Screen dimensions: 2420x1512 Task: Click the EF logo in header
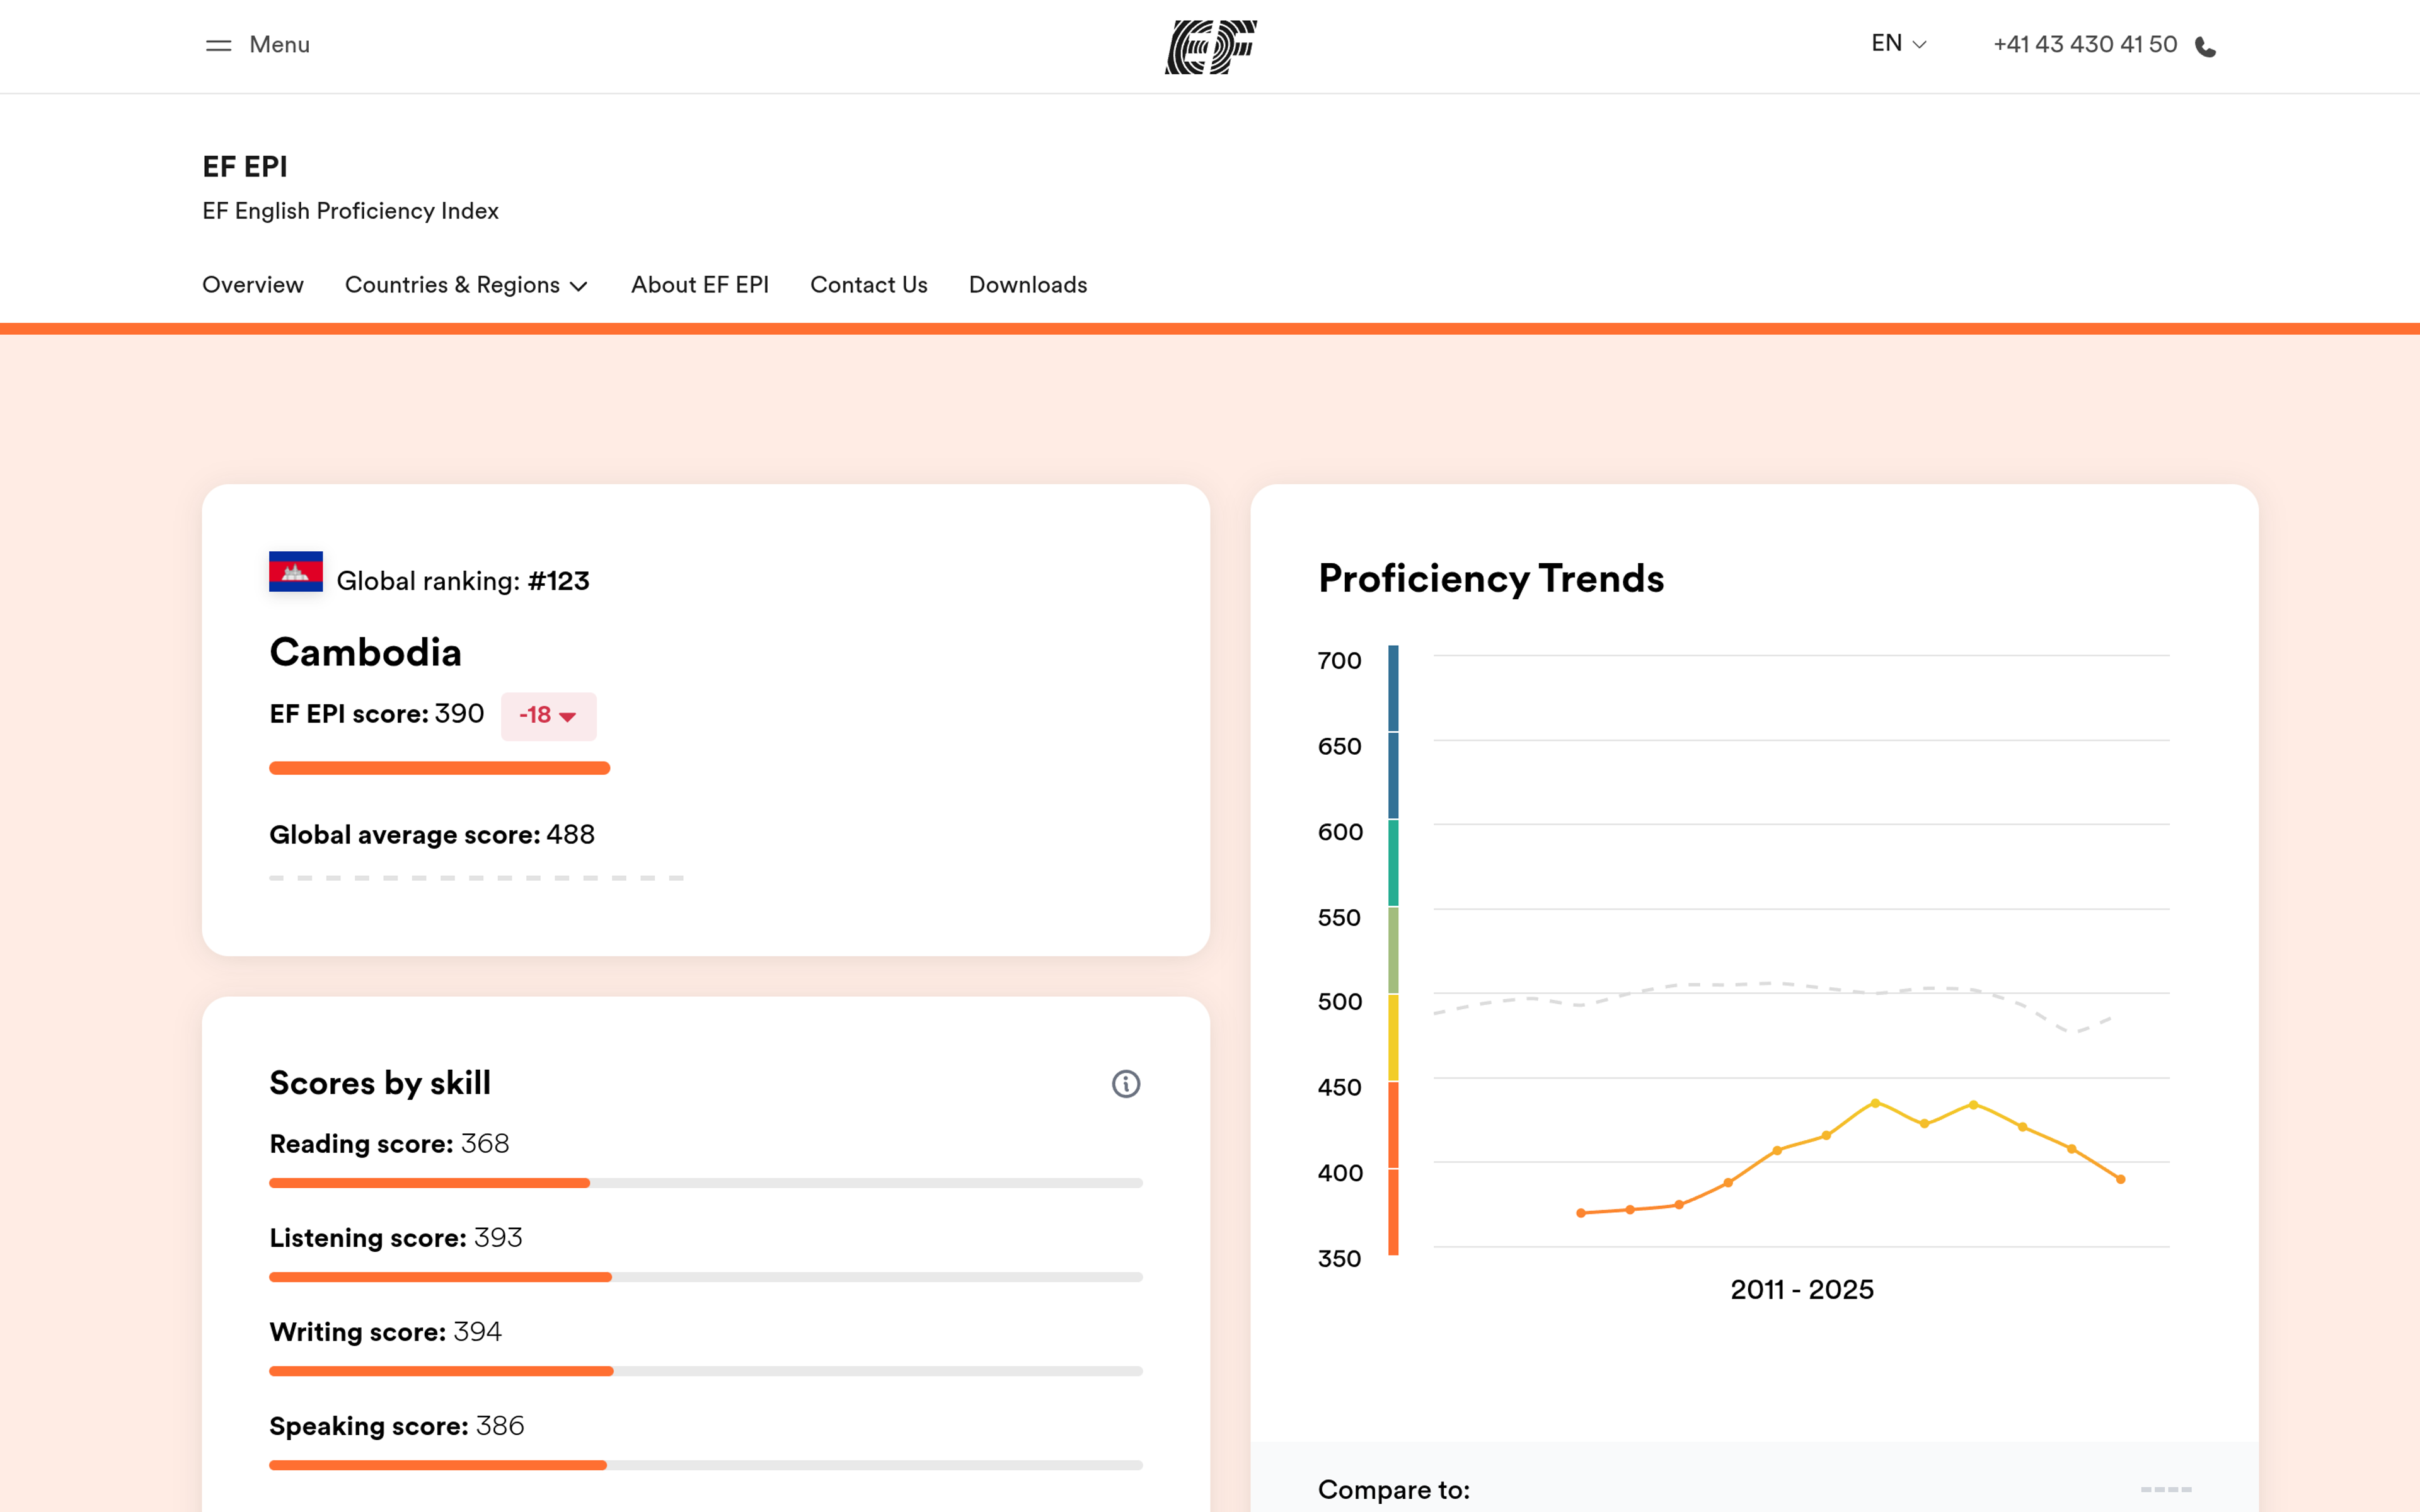point(1210,46)
